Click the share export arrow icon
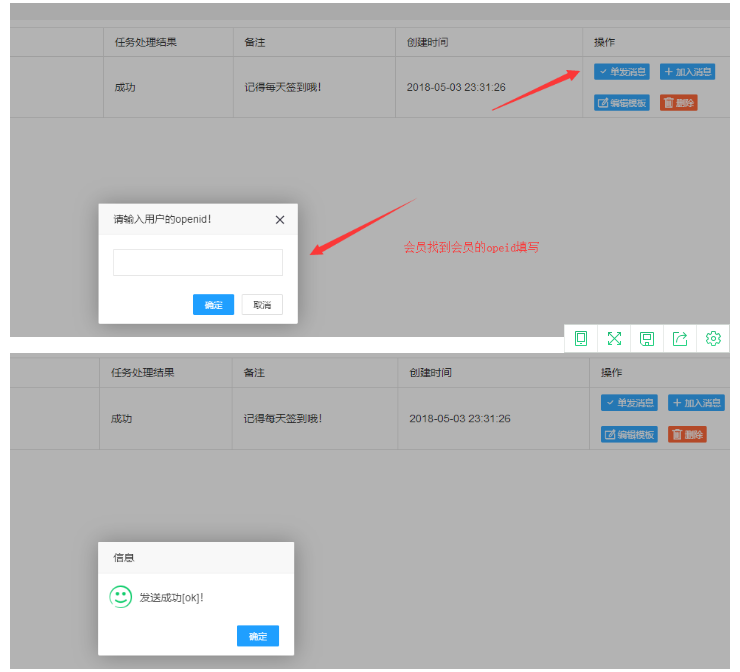Viewport: 740px width, 672px height. [680, 339]
